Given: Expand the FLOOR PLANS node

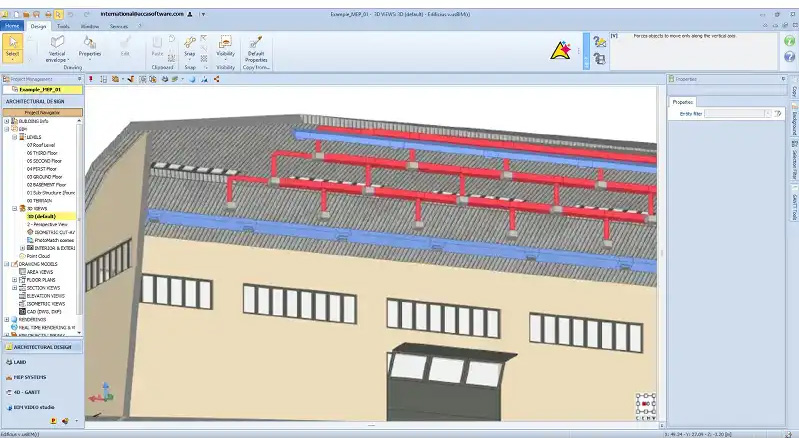Looking at the screenshot, I should point(15,279).
